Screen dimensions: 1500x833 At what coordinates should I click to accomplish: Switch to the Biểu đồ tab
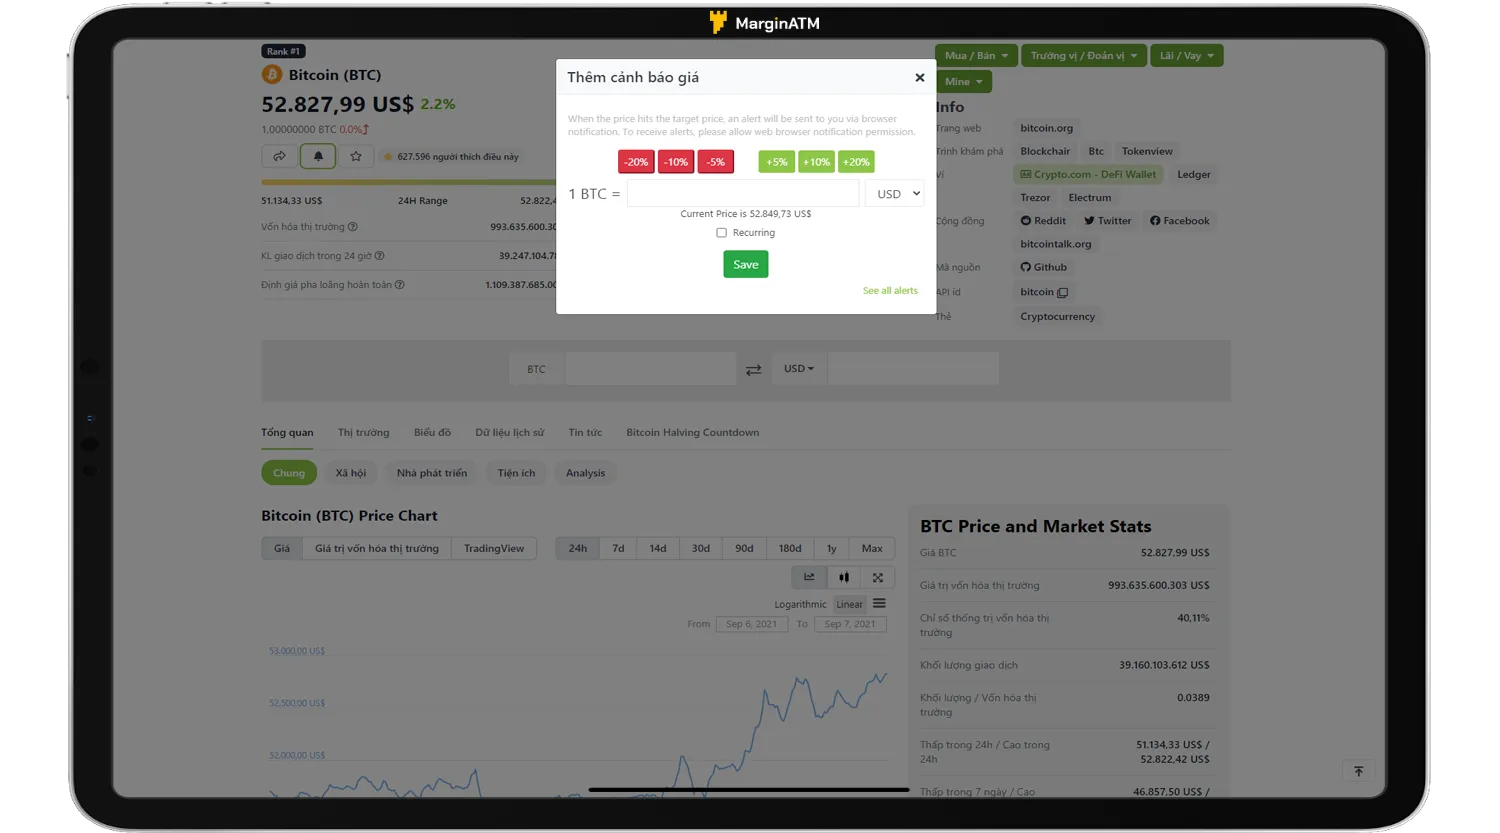click(432, 432)
